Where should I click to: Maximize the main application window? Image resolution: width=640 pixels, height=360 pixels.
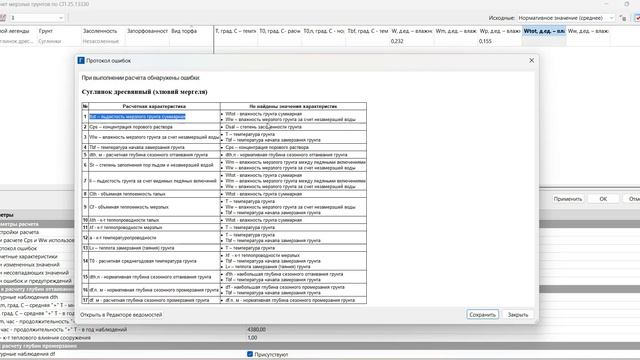coord(627,4)
